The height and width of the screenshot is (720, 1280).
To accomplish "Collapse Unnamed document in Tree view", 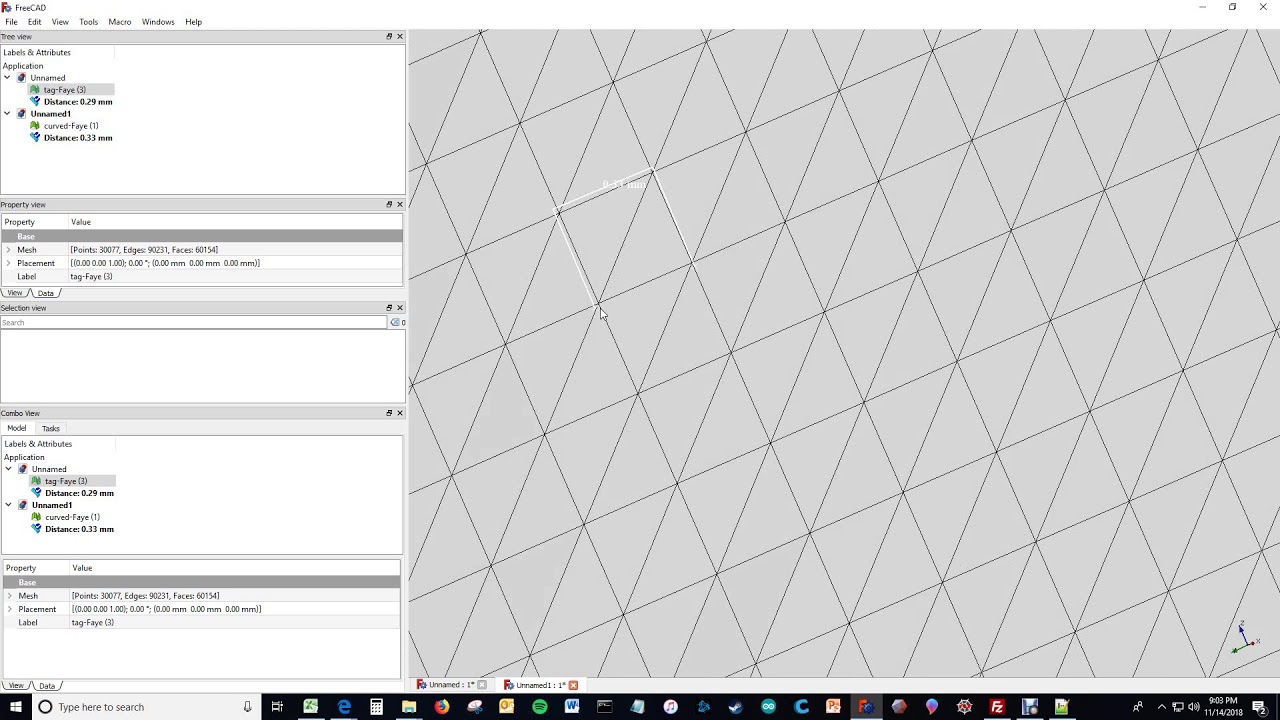I will click(x=7, y=78).
